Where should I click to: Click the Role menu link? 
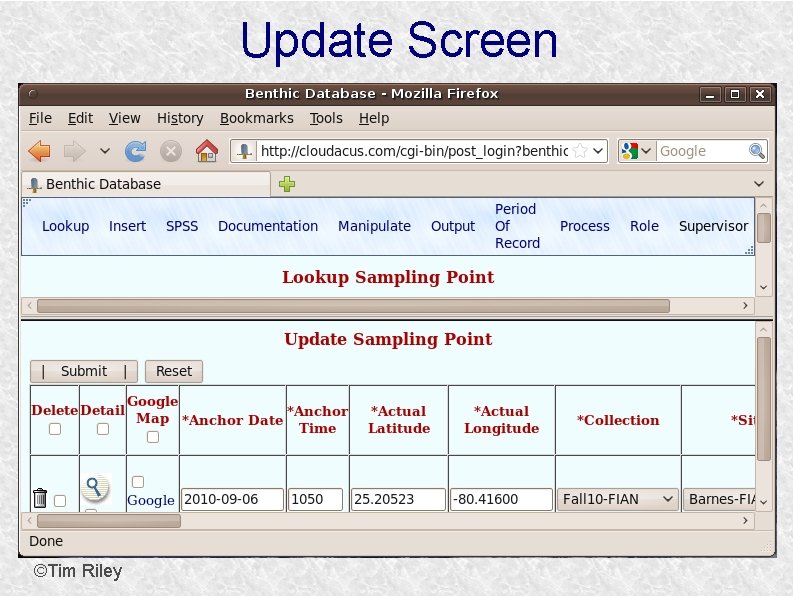[644, 226]
